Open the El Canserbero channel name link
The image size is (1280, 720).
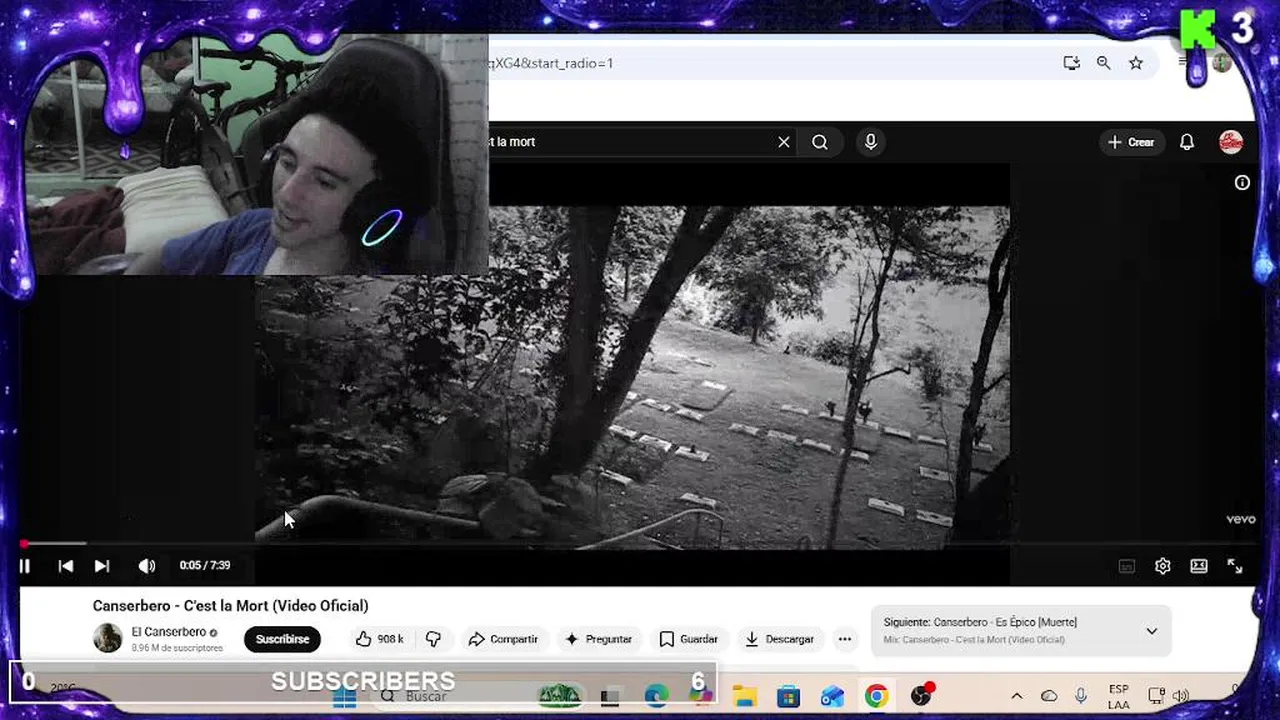pos(169,632)
